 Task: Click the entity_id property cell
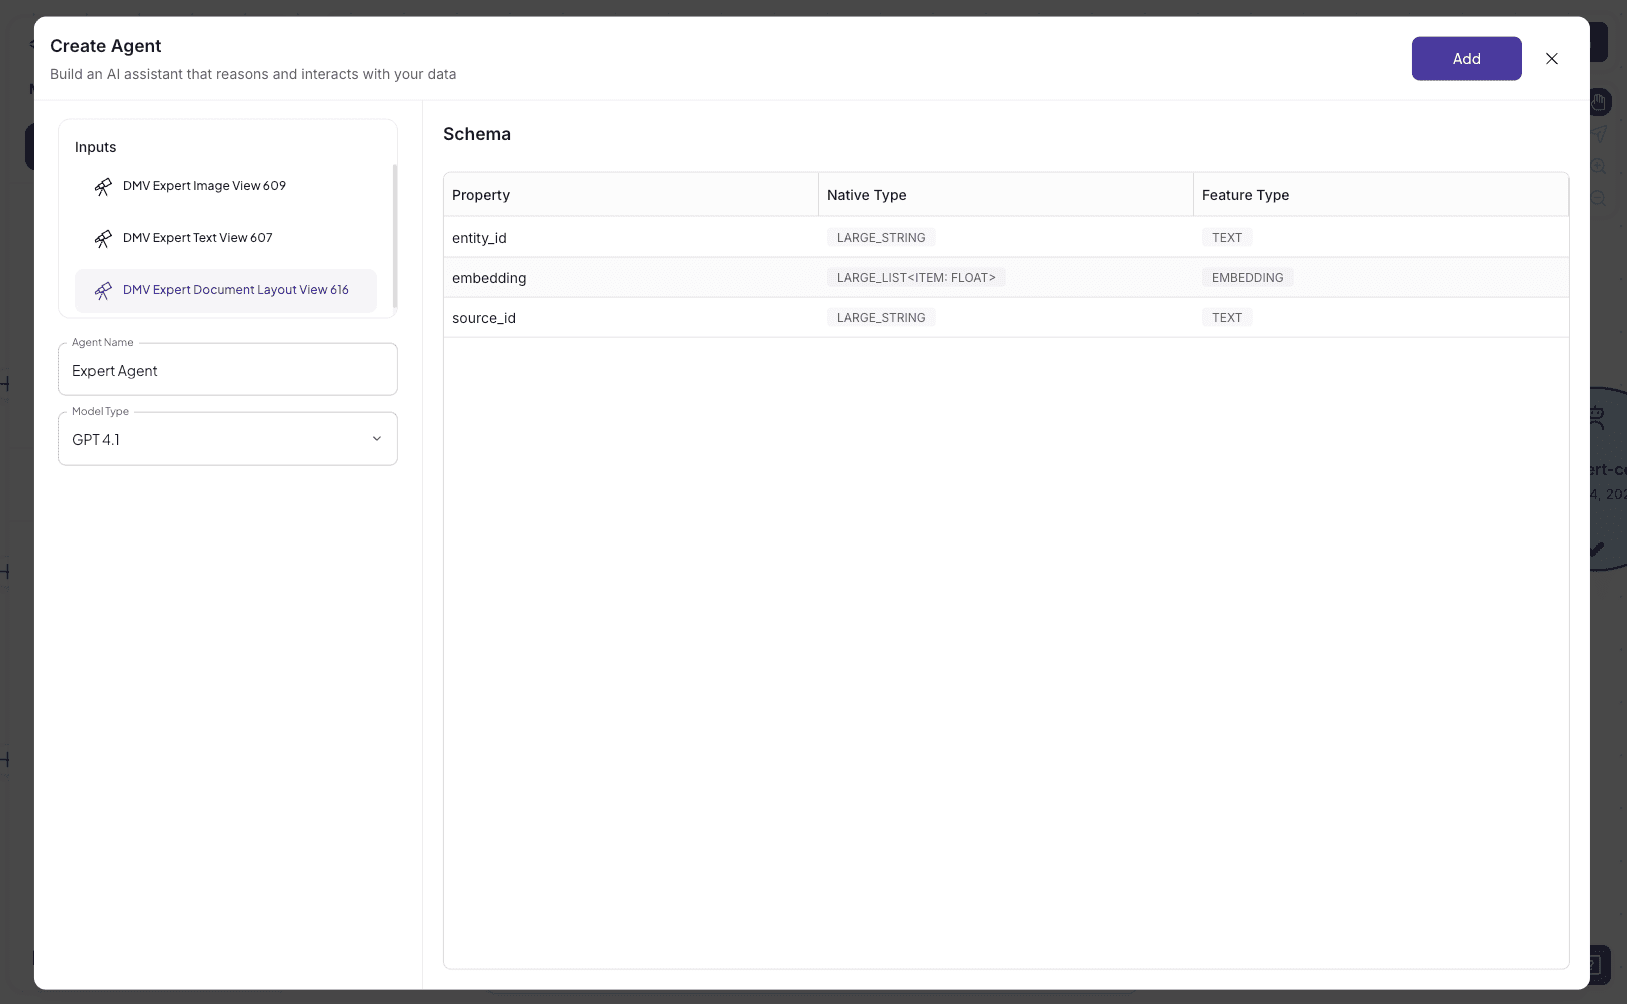click(x=631, y=238)
